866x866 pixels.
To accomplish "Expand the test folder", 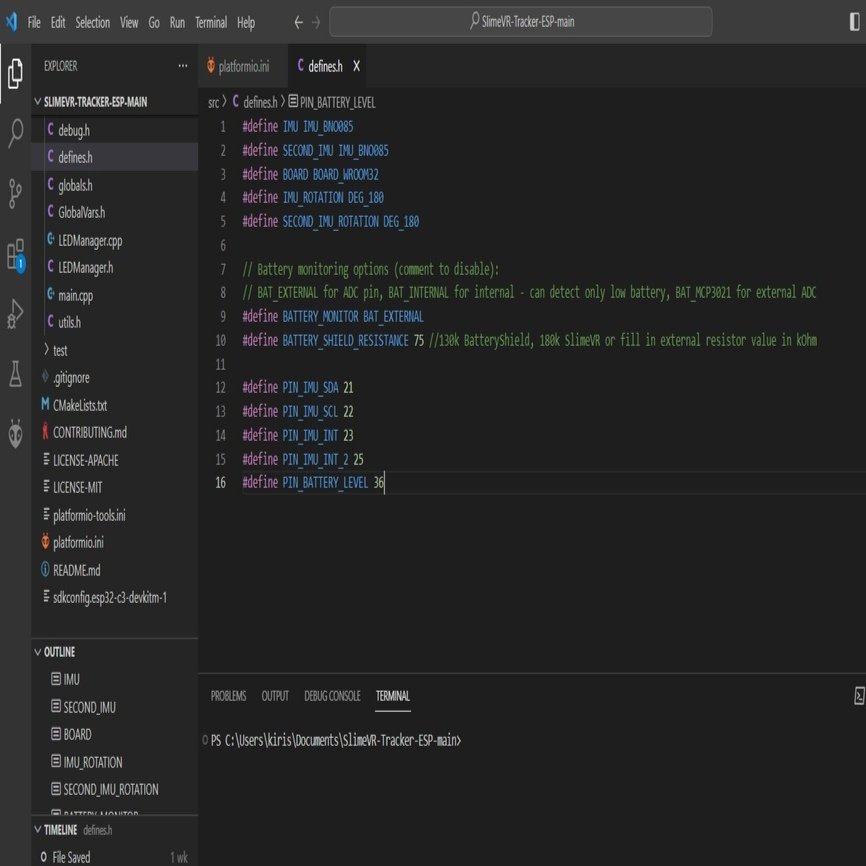I will point(60,351).
